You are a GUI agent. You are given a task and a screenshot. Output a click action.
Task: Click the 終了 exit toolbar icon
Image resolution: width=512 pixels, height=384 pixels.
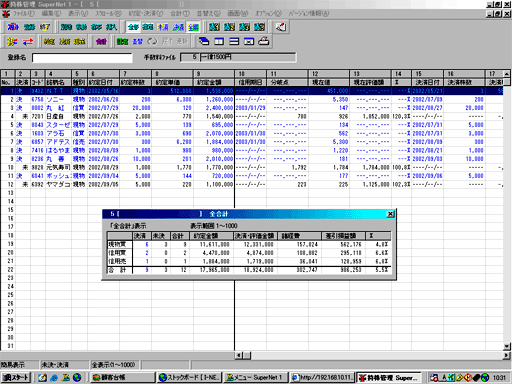click(45, 27)
